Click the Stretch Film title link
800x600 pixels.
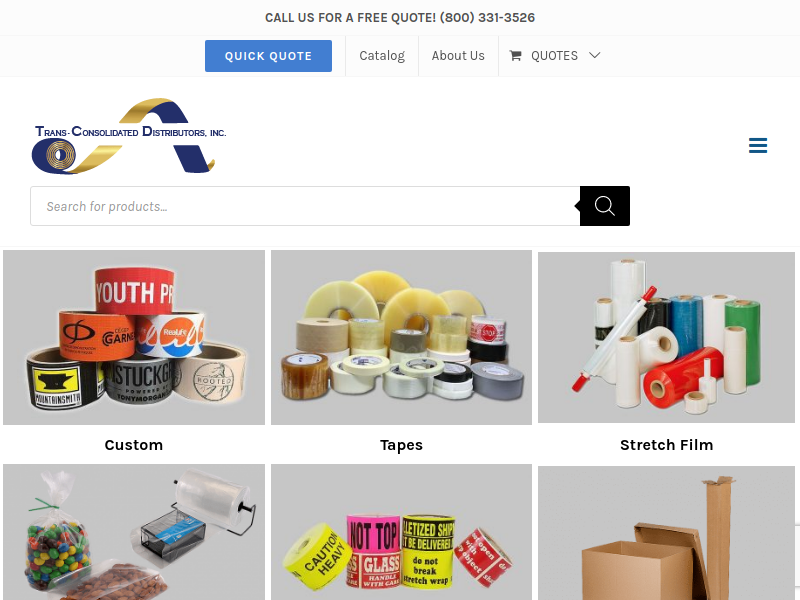[x=666, y=445]
